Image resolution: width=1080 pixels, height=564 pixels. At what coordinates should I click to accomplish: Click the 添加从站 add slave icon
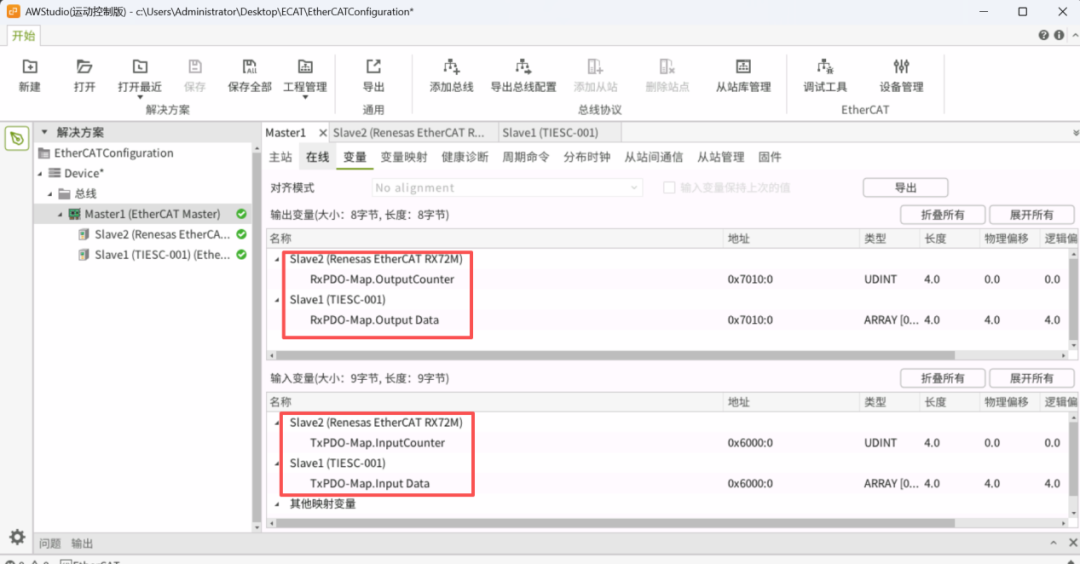[595, 67]
